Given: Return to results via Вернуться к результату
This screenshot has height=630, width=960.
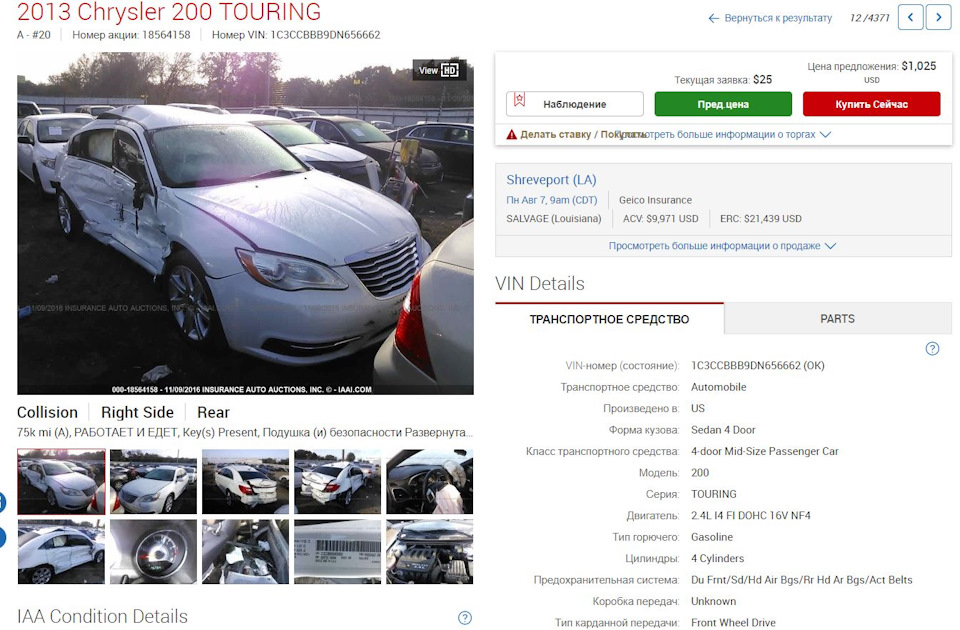Looking at the screenshot, I should coord(770,18).
